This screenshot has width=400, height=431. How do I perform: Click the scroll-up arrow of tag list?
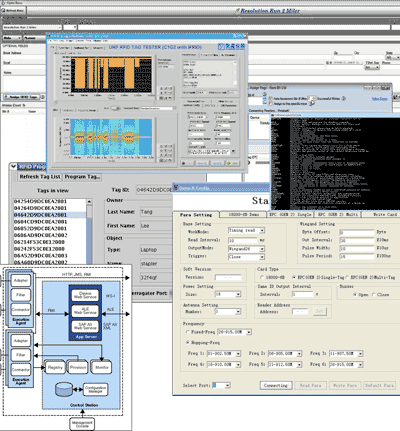[89, 202]
